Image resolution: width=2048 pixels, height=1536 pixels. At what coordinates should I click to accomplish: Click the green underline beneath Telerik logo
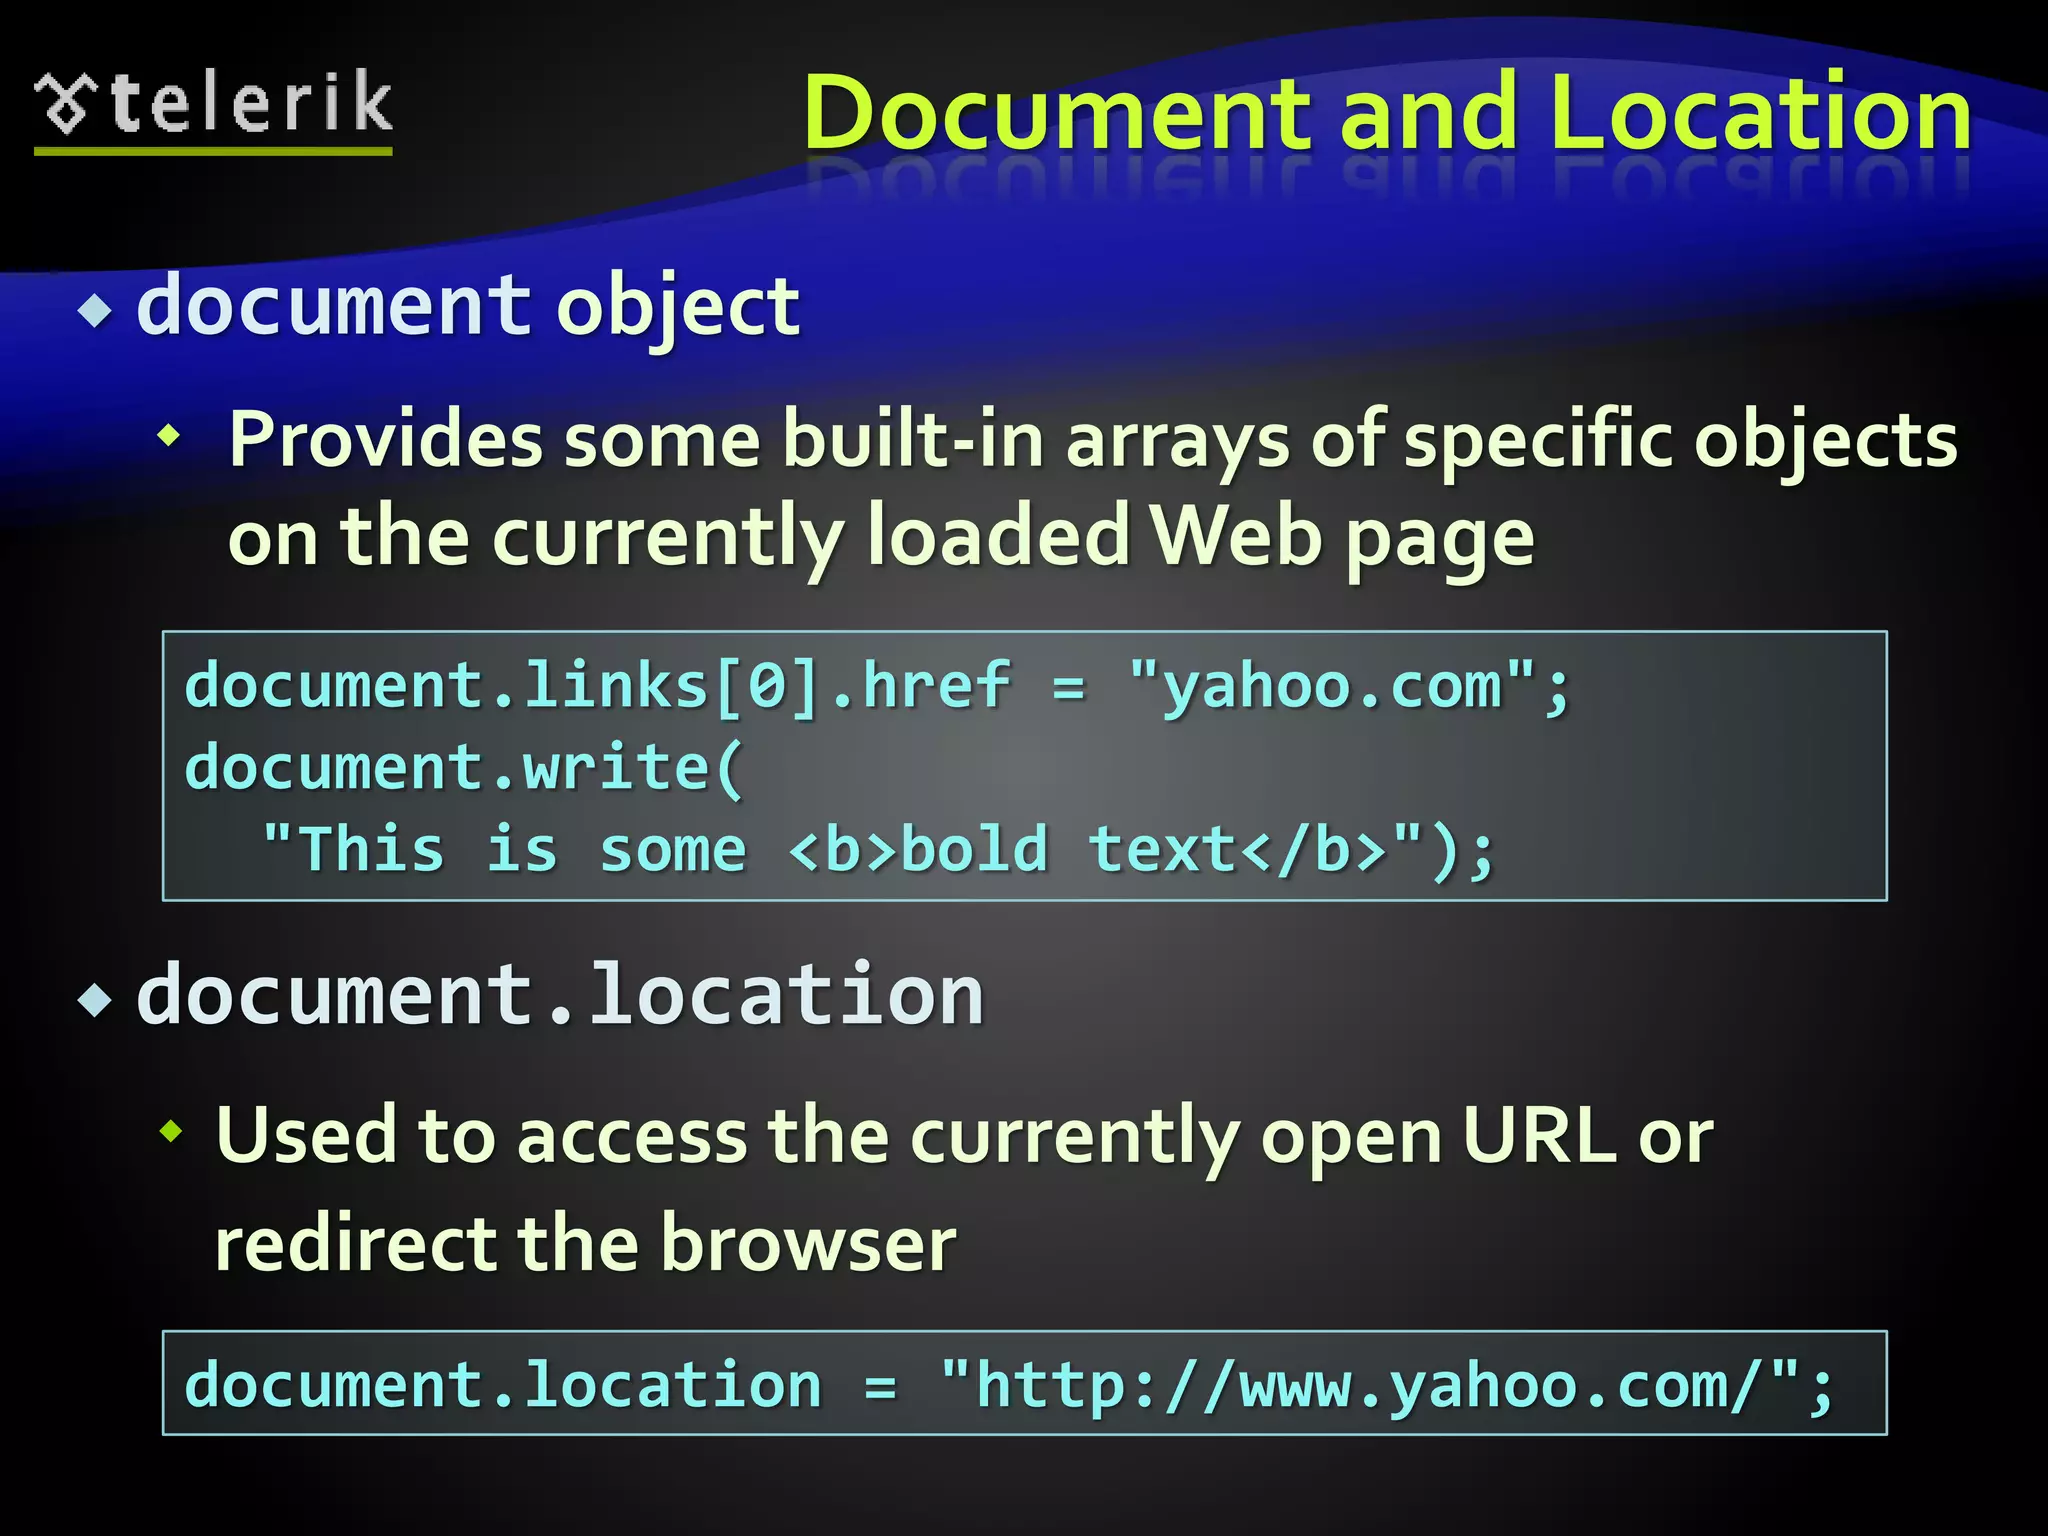click(x=213, y=151)
